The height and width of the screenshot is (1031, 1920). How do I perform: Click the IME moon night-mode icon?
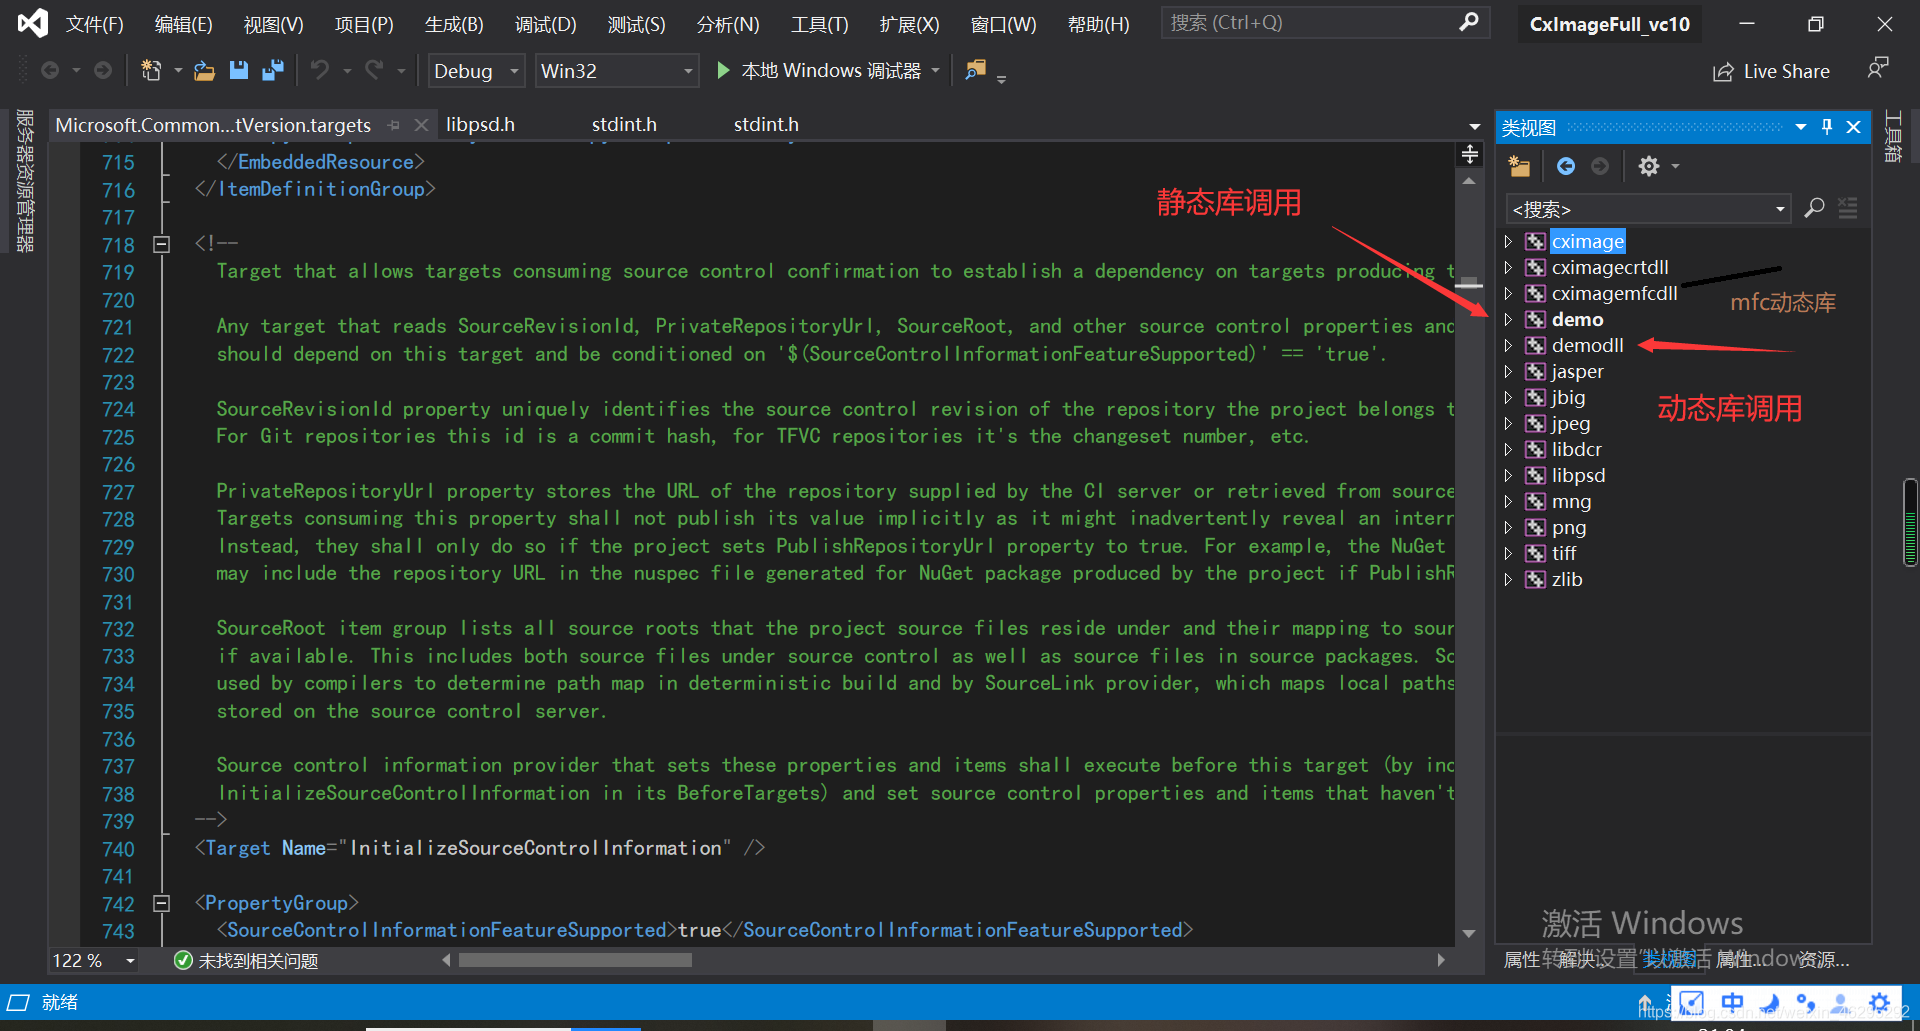(x=1769, y=1002)
